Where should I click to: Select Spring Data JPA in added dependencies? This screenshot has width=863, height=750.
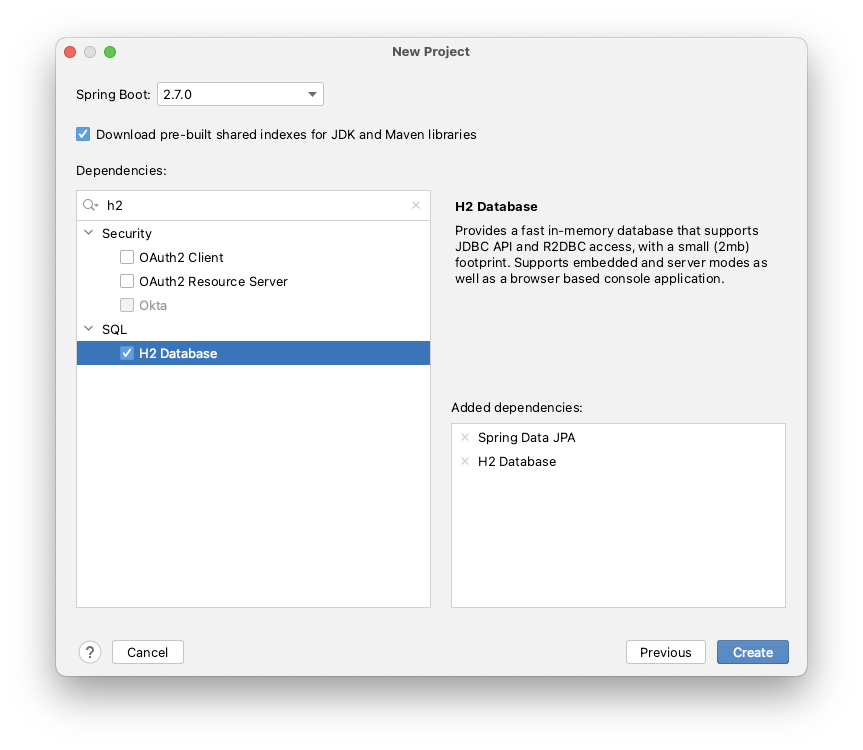click(529, 437)
